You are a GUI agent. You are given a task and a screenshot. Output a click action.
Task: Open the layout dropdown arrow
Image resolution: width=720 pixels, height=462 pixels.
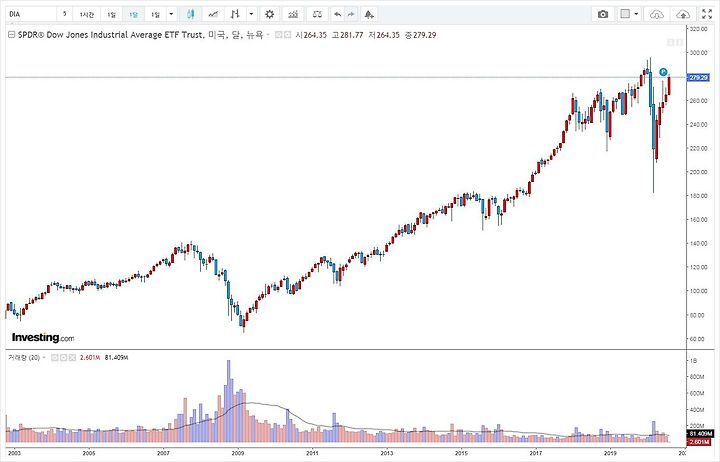[x=636, y=14]
